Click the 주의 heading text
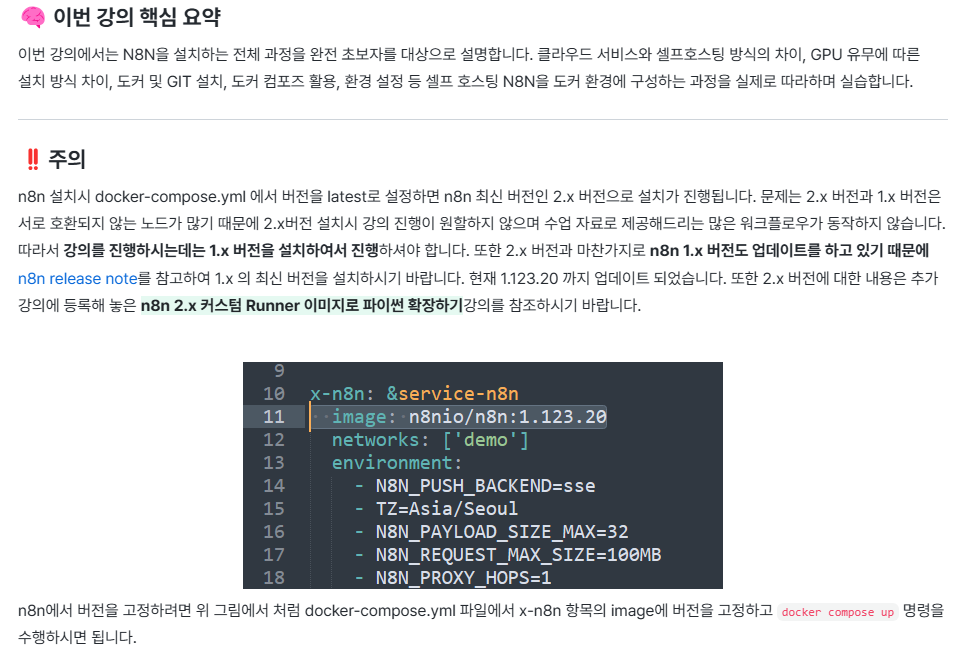Viewport: 955px width, 649px height. point(67,160)
